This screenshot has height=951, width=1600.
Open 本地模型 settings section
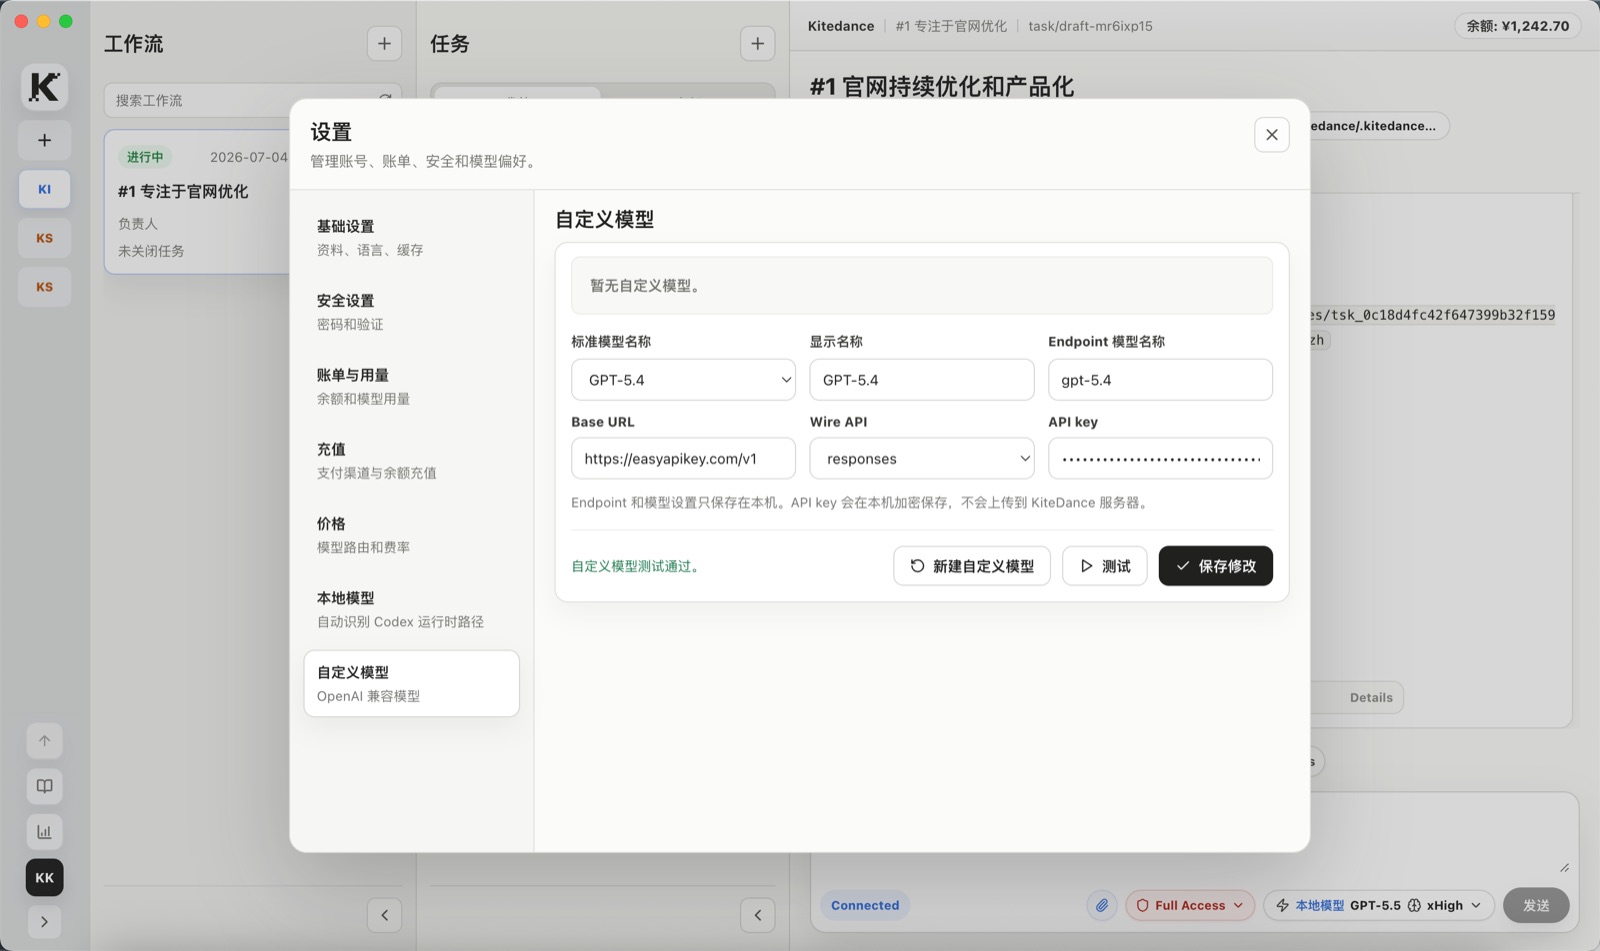tap(411, 609)
